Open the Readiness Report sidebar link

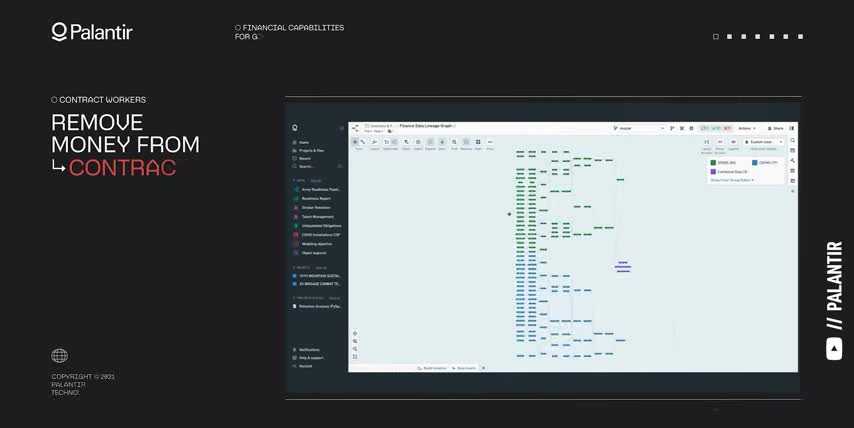[x=315, y=198]
